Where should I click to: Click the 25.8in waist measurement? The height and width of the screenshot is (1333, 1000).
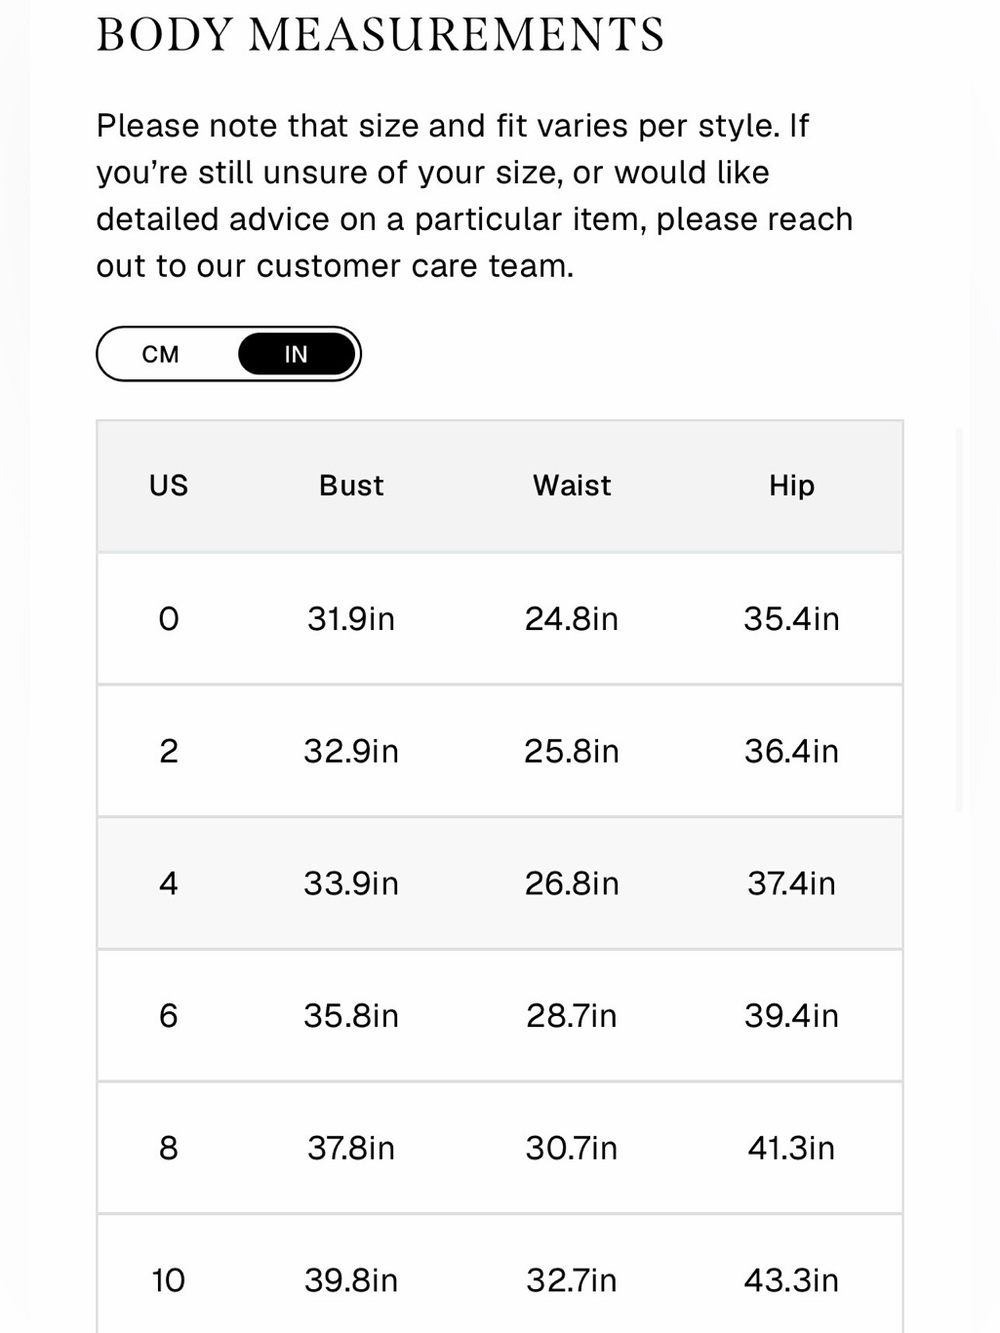[571, 751]
